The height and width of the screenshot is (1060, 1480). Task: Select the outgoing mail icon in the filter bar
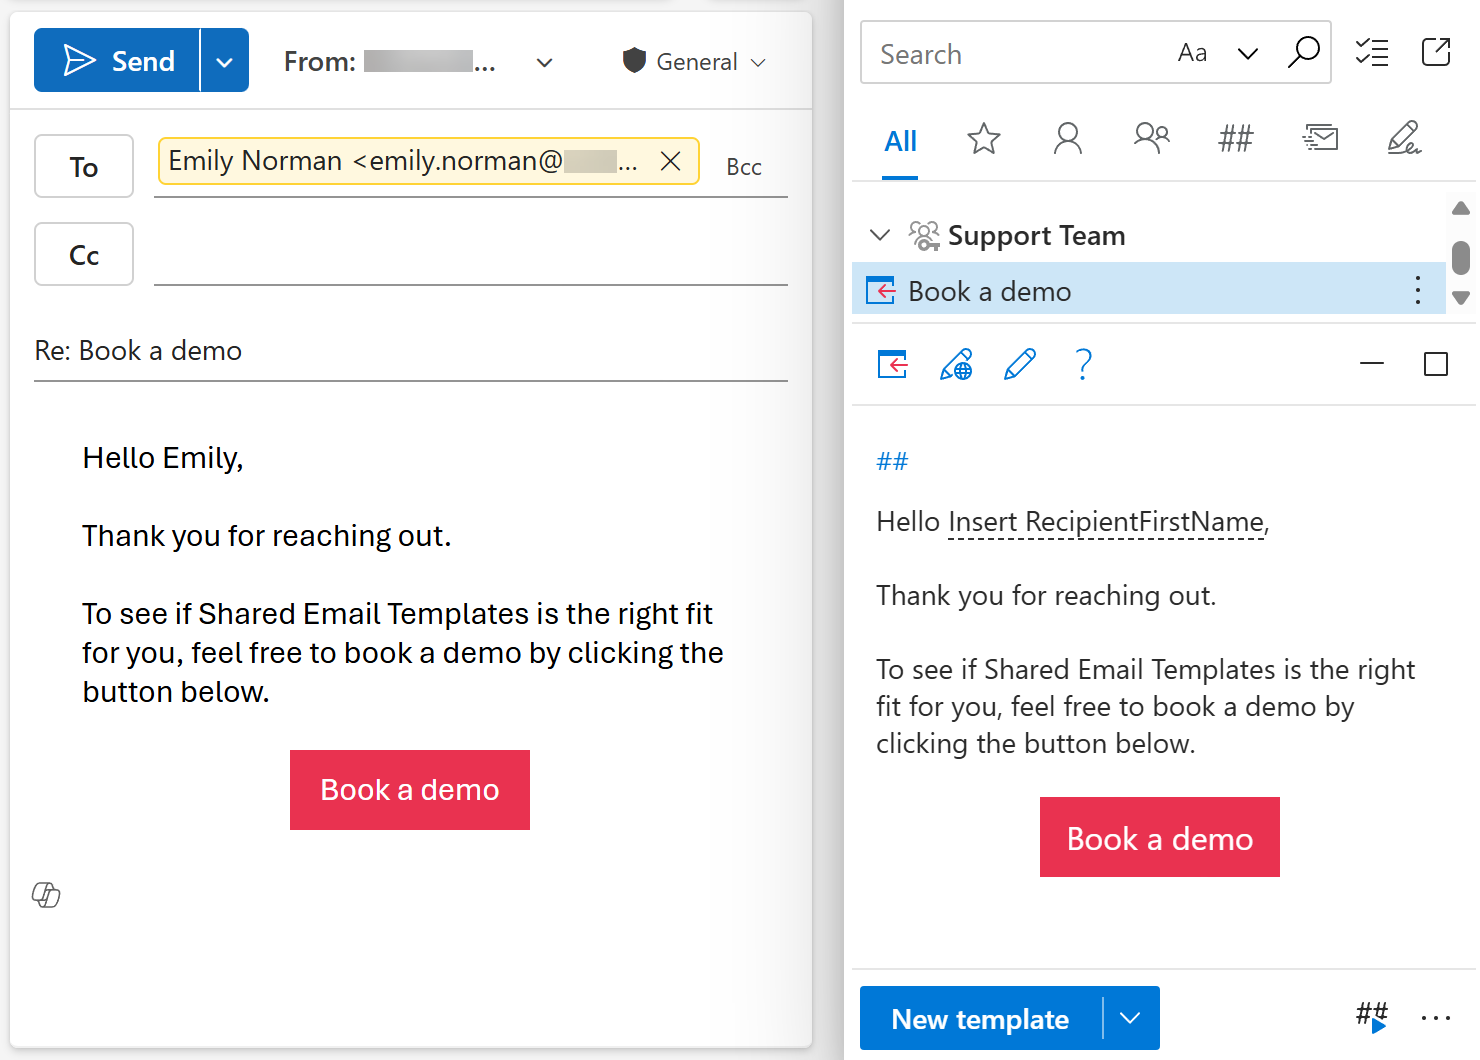(1320, 138)
